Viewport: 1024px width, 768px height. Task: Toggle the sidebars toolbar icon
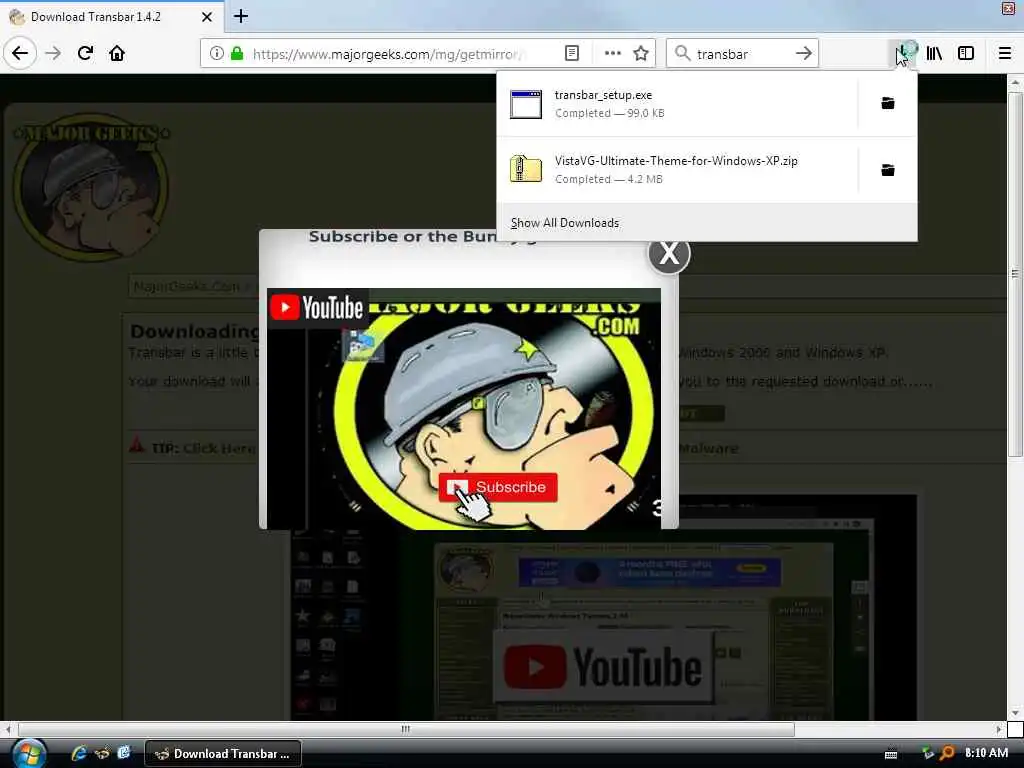(x=966, y=54)
